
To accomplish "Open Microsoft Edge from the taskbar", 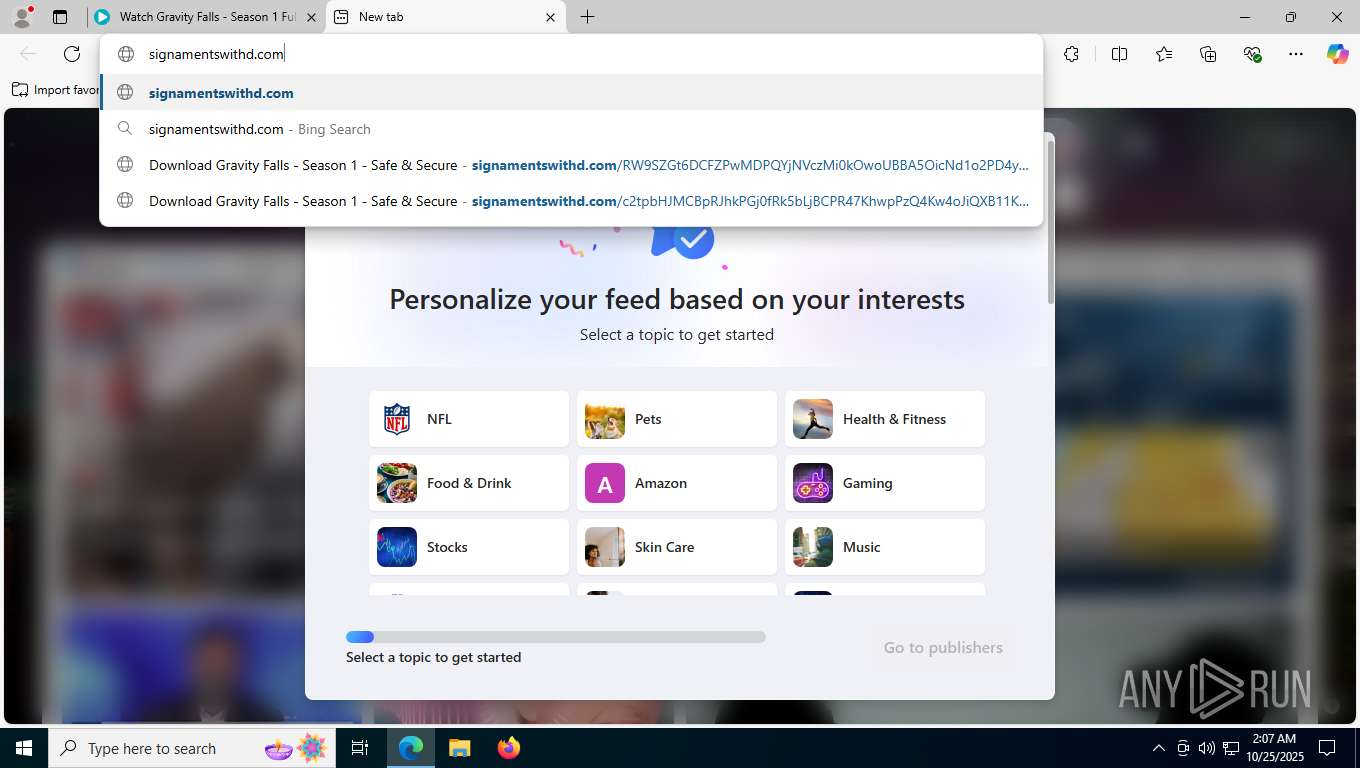I will click(x=411, y=748).
